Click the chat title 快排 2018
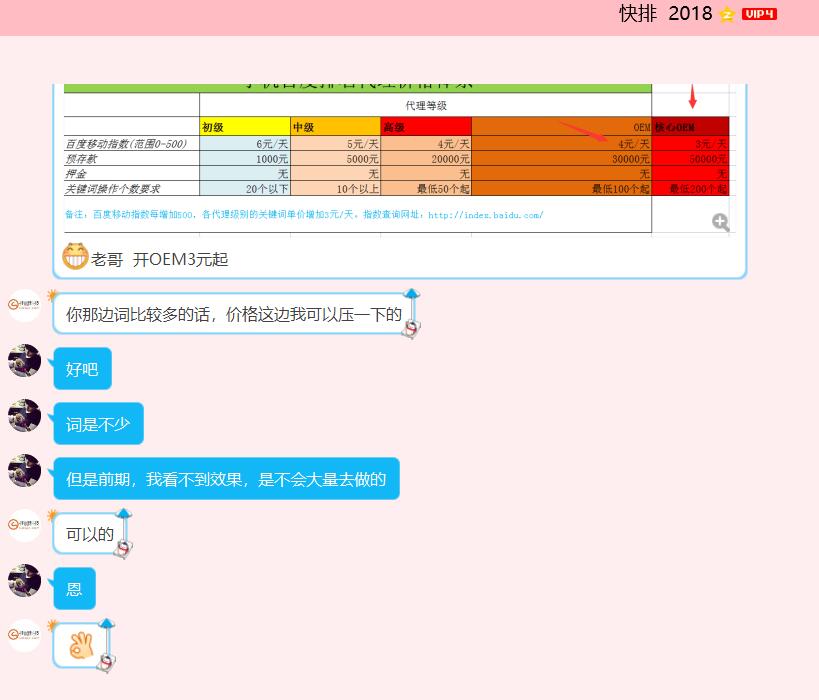The image size is (819, 700). coord(665,14)
